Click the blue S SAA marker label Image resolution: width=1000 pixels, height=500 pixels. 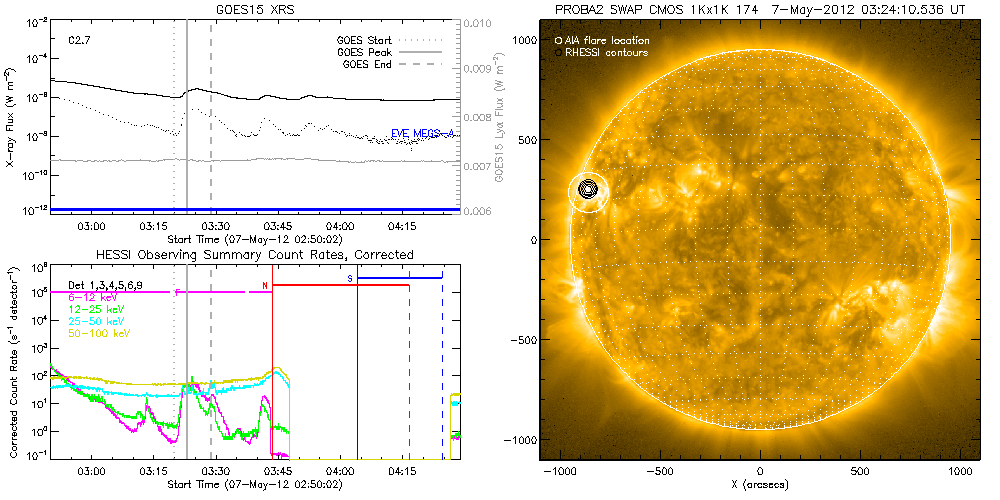pos(349,279)
